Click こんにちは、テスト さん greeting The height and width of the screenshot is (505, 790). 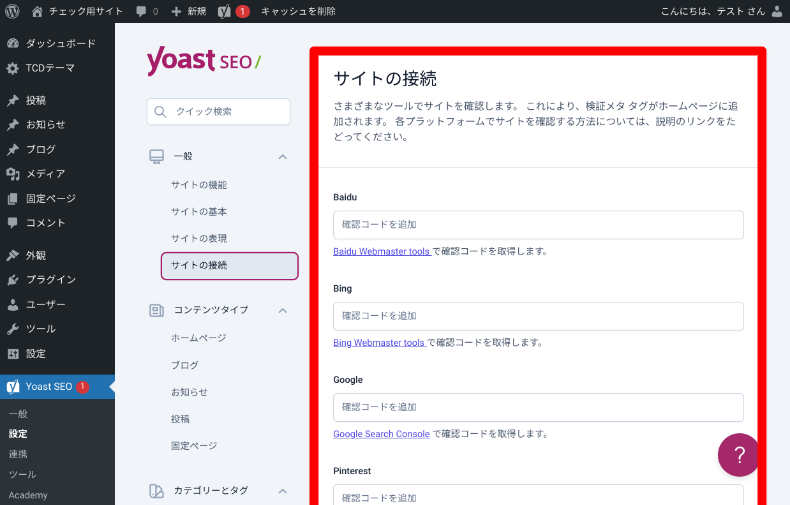713,11
